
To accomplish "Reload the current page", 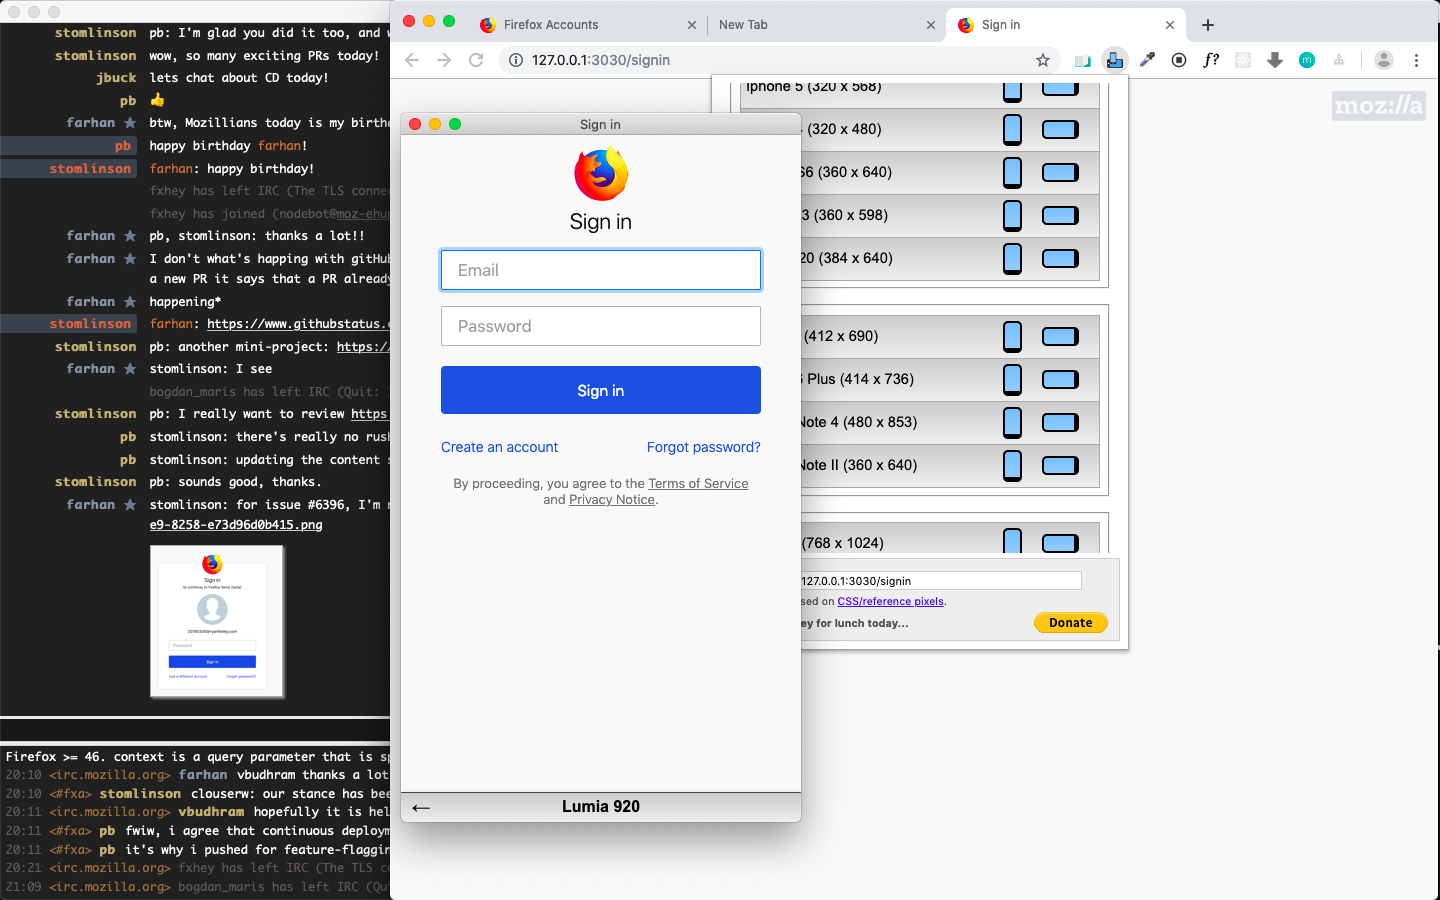I will [476, 60].
